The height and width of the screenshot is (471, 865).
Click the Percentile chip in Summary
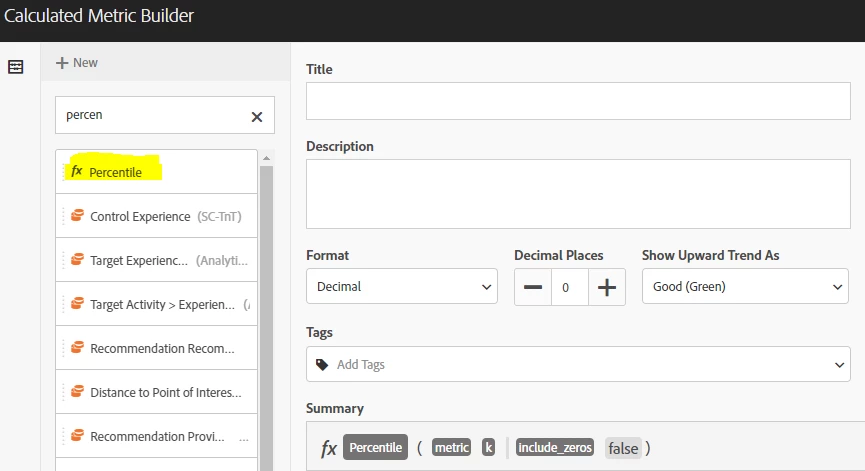(x=376, y=447)
